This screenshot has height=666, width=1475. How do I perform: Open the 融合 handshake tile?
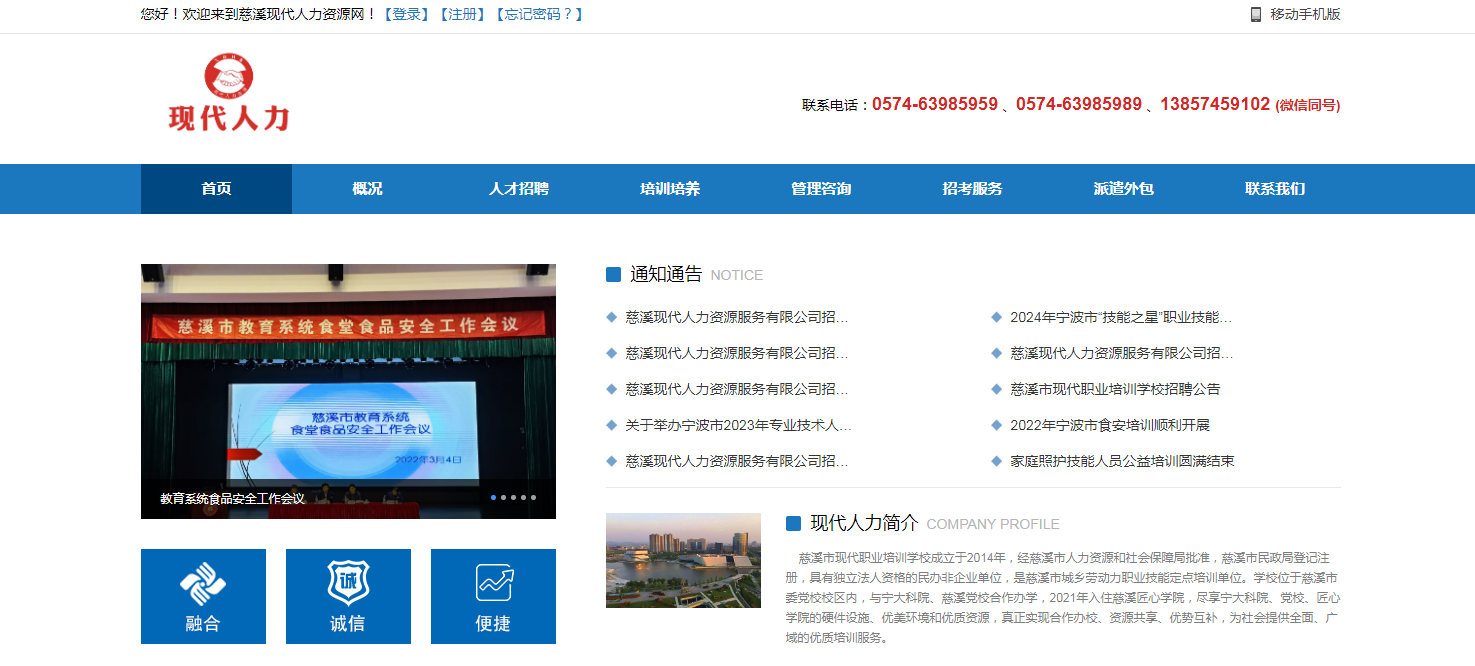pos(203,596)
